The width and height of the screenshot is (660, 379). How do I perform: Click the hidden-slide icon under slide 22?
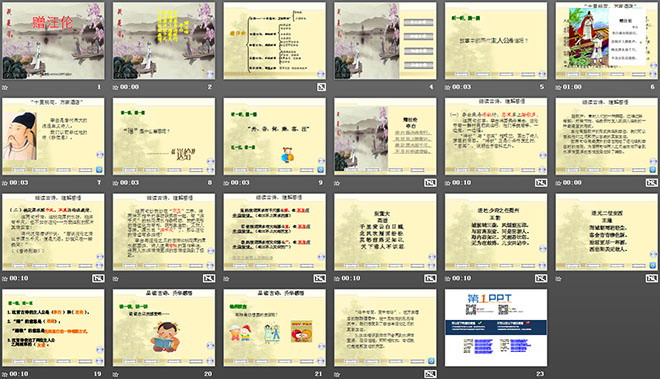pos(430,374)
